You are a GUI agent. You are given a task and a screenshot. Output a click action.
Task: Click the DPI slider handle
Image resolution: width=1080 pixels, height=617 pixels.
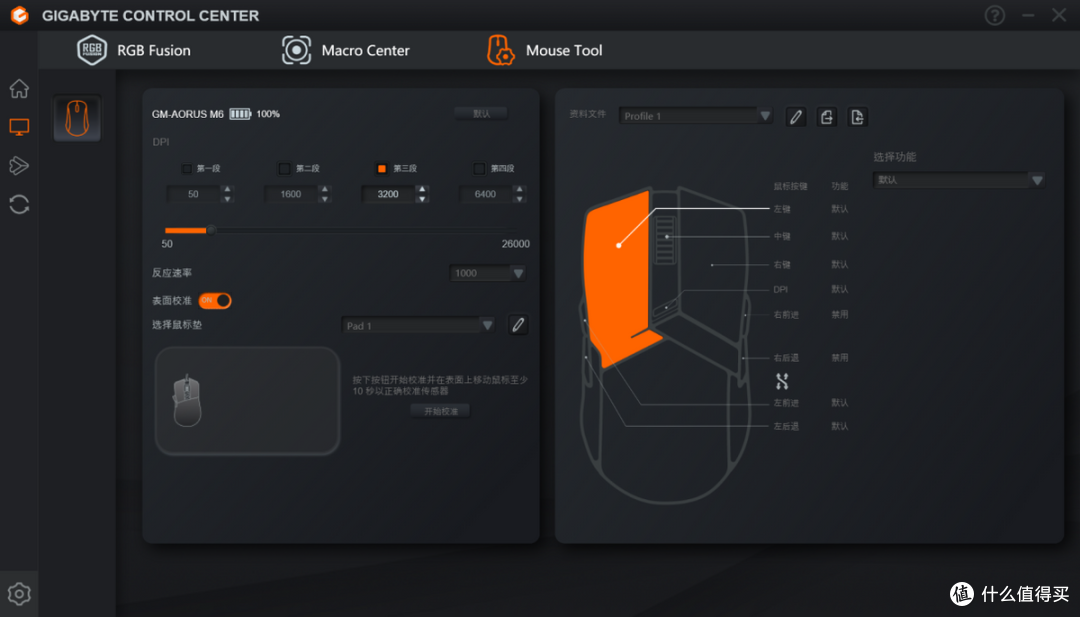tap(211, 230)
